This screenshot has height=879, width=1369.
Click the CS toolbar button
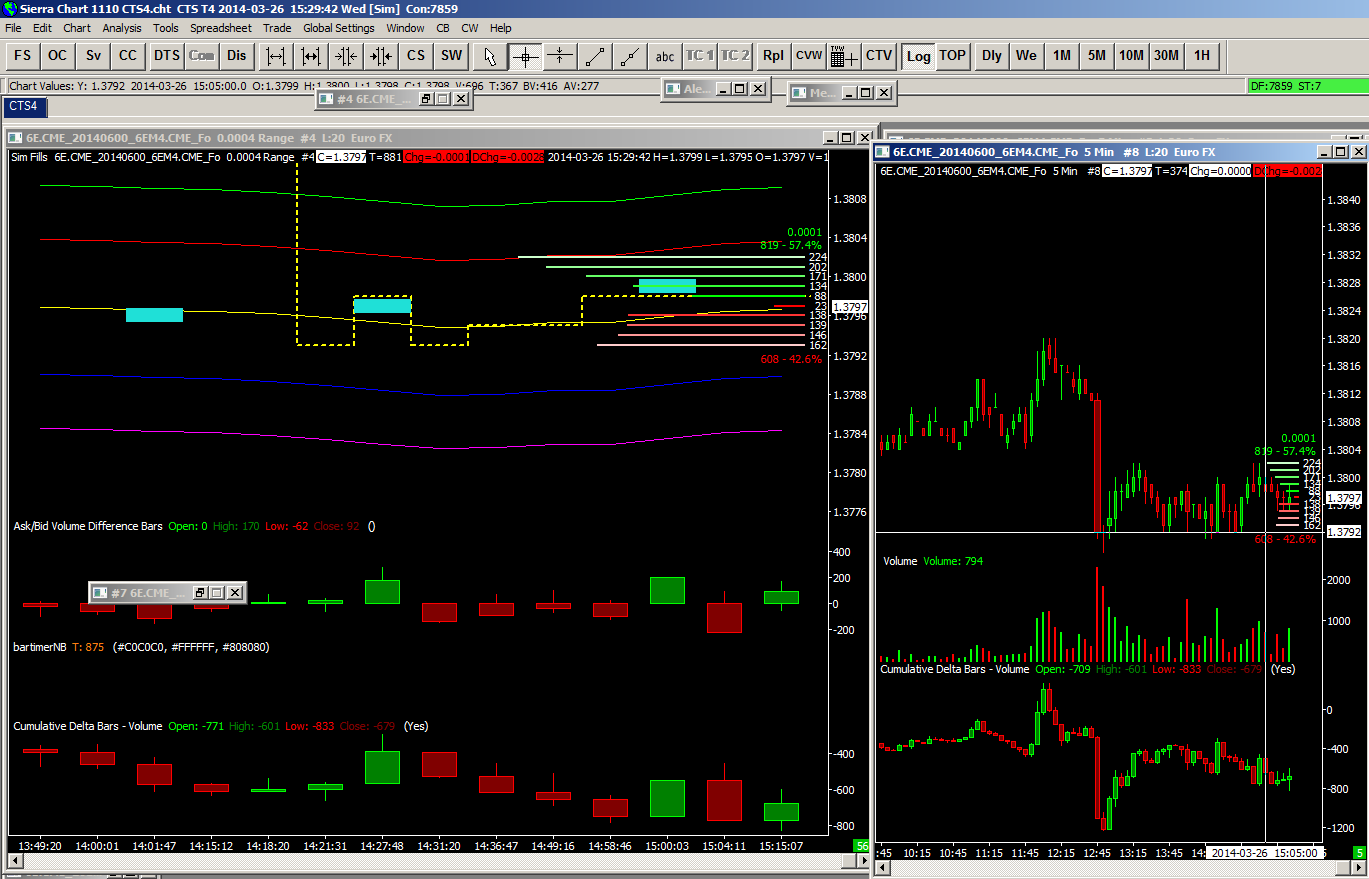416,56
